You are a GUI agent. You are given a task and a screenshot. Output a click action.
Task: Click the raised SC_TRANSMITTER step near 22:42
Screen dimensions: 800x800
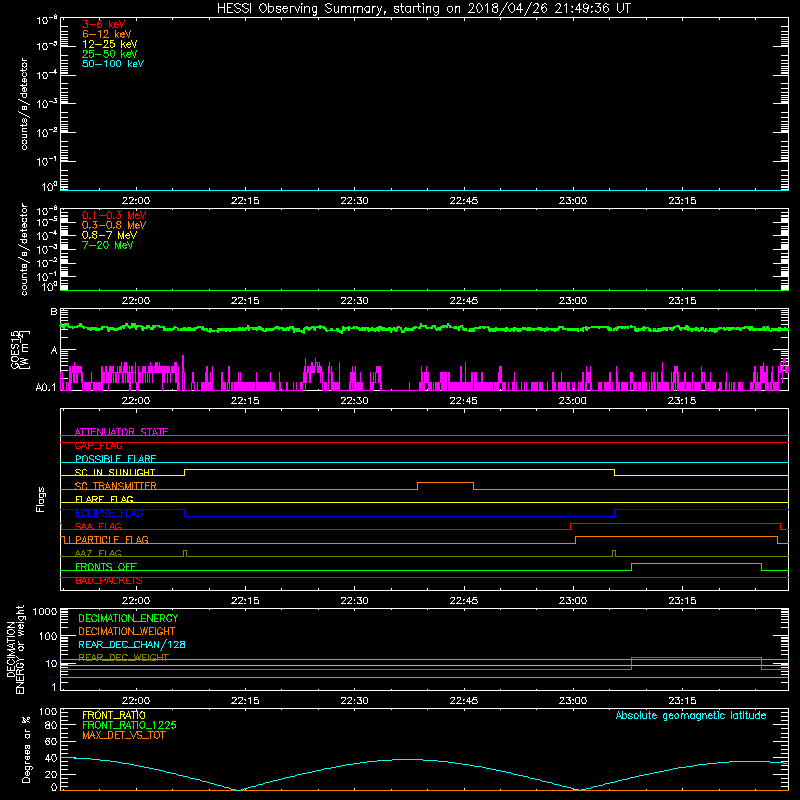point(445,483)
